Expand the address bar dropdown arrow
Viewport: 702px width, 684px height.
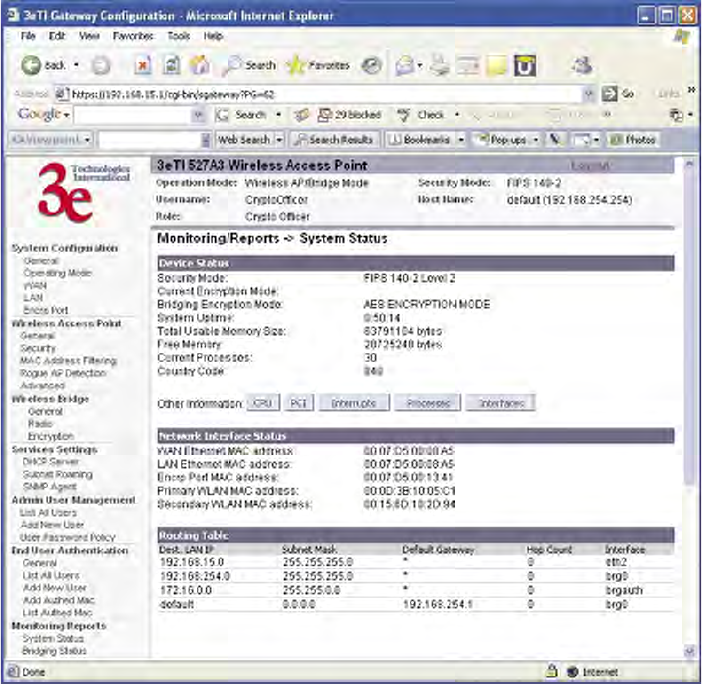pos(591,93)
